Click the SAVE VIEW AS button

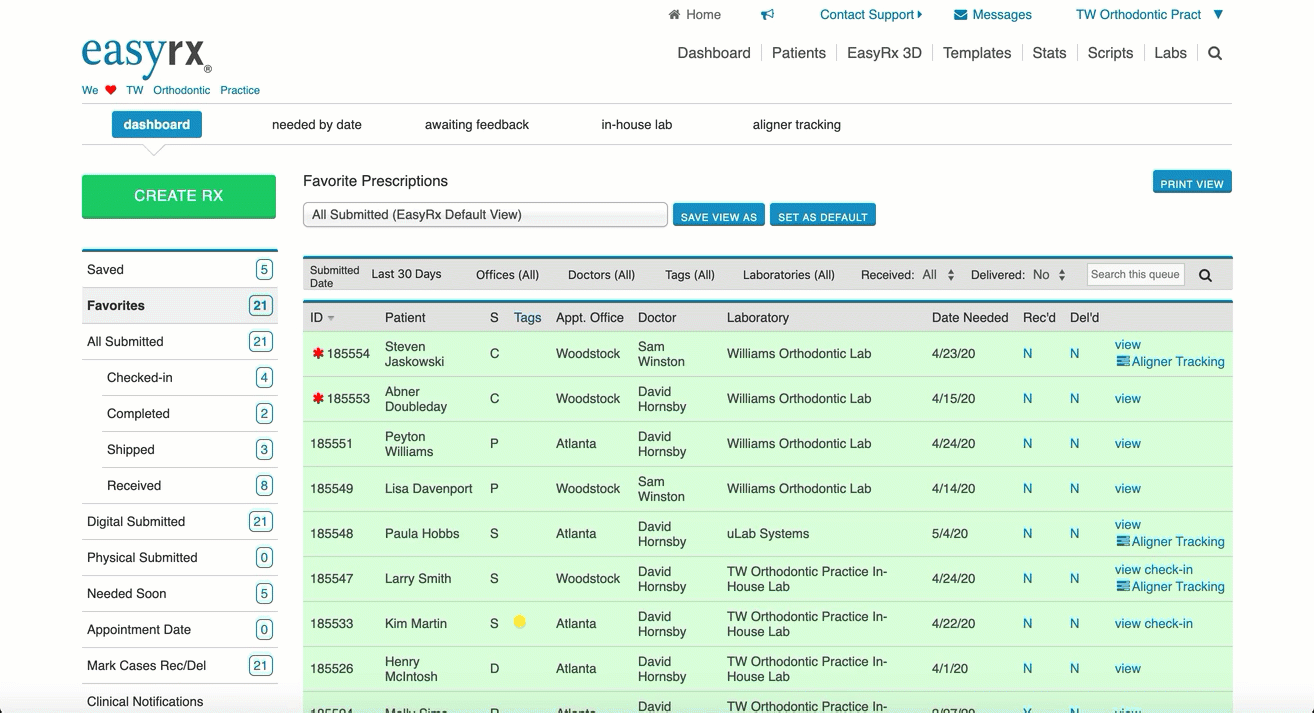[x=719, y=215]
